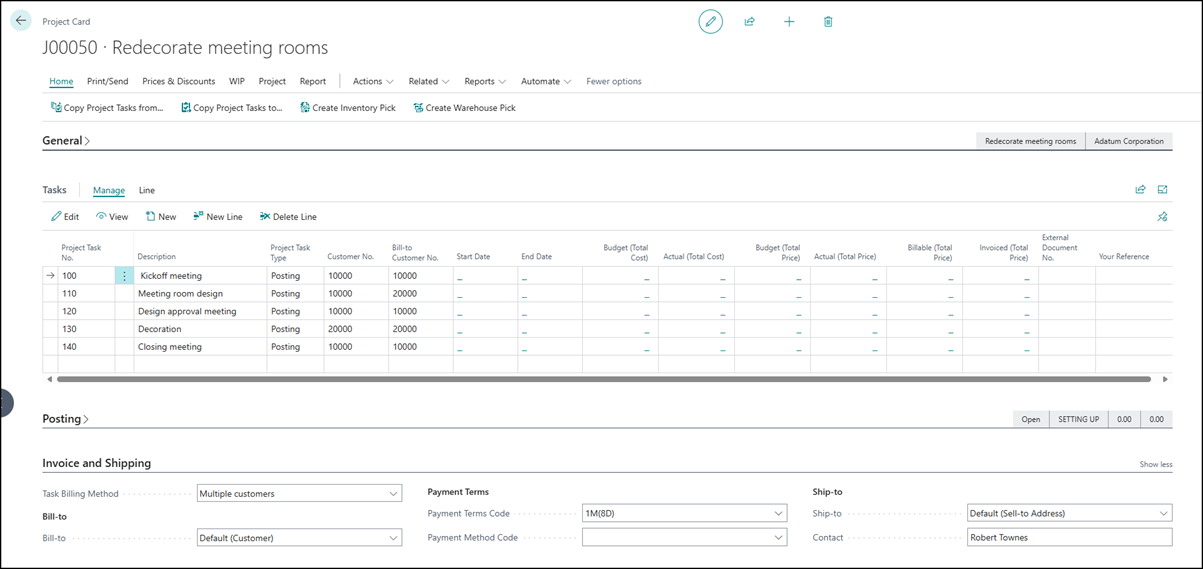Click Customer No. 20000 for Decoration

[356, 329]
